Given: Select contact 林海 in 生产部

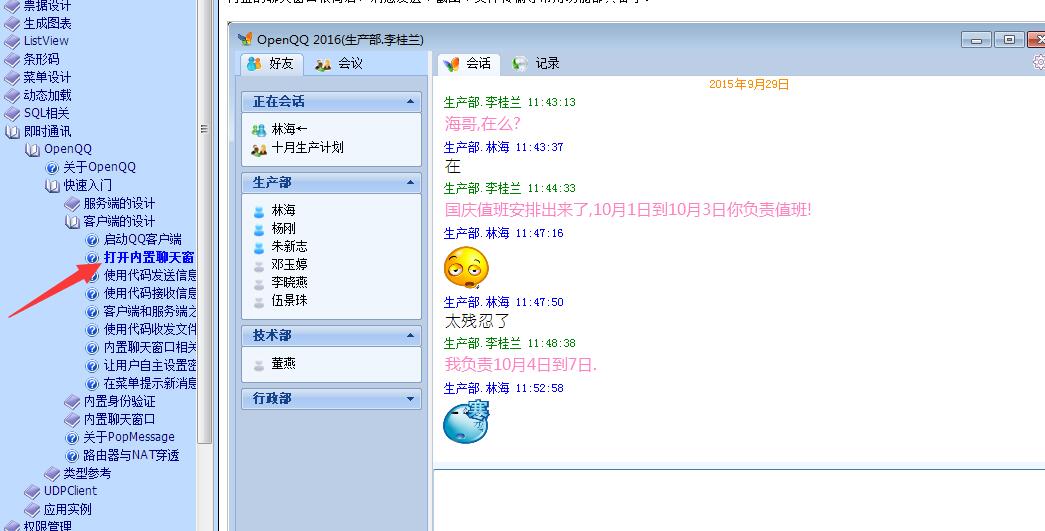Looking at the screenshot, I should [x=283, y=211].
